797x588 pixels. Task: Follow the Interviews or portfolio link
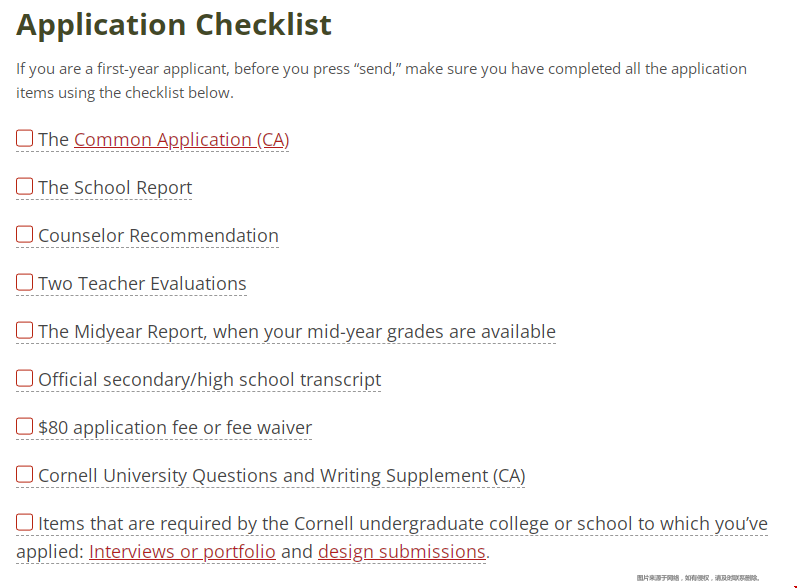tap(182, 552)
